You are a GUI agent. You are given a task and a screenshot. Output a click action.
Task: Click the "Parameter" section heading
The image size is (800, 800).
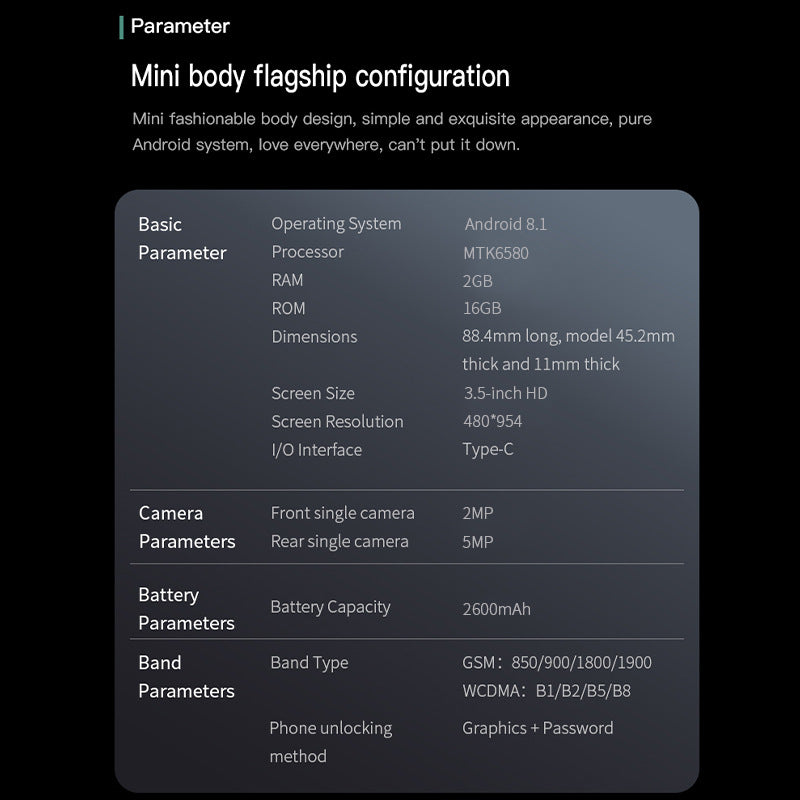pyautogui.click(x=180, y=27)
